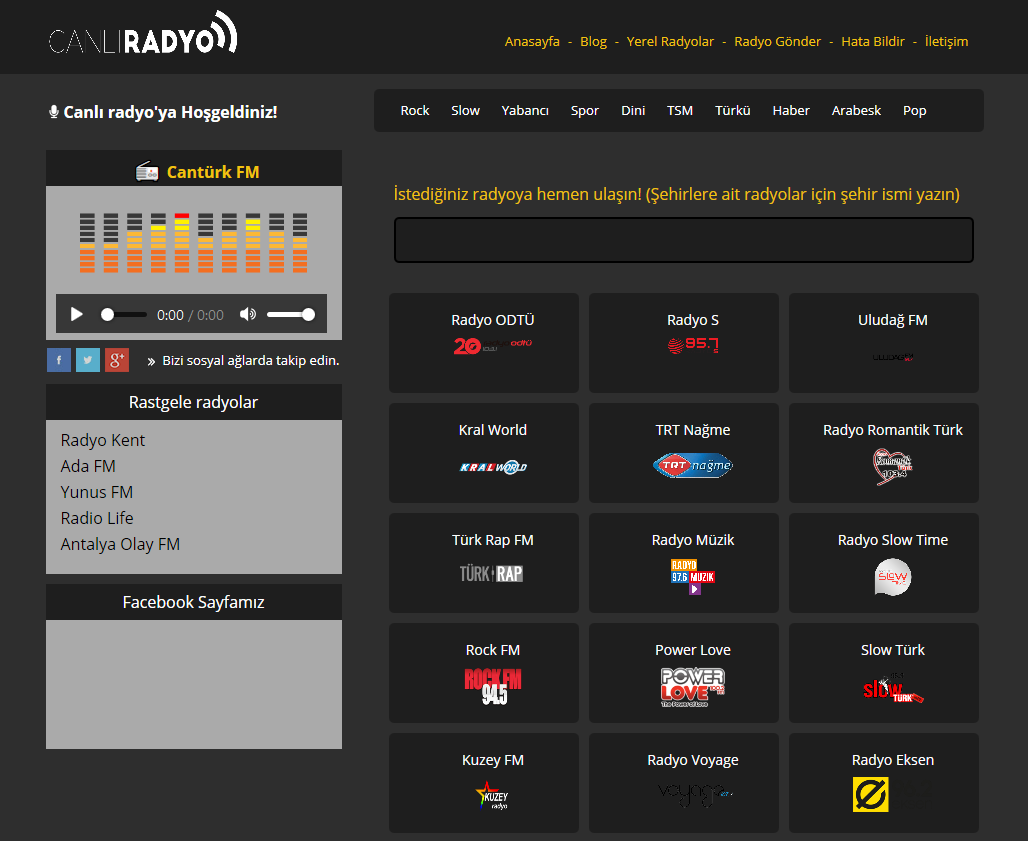Click the Cantürk FM player title
The image size is (1028, 841).
[x=213, y=172]
